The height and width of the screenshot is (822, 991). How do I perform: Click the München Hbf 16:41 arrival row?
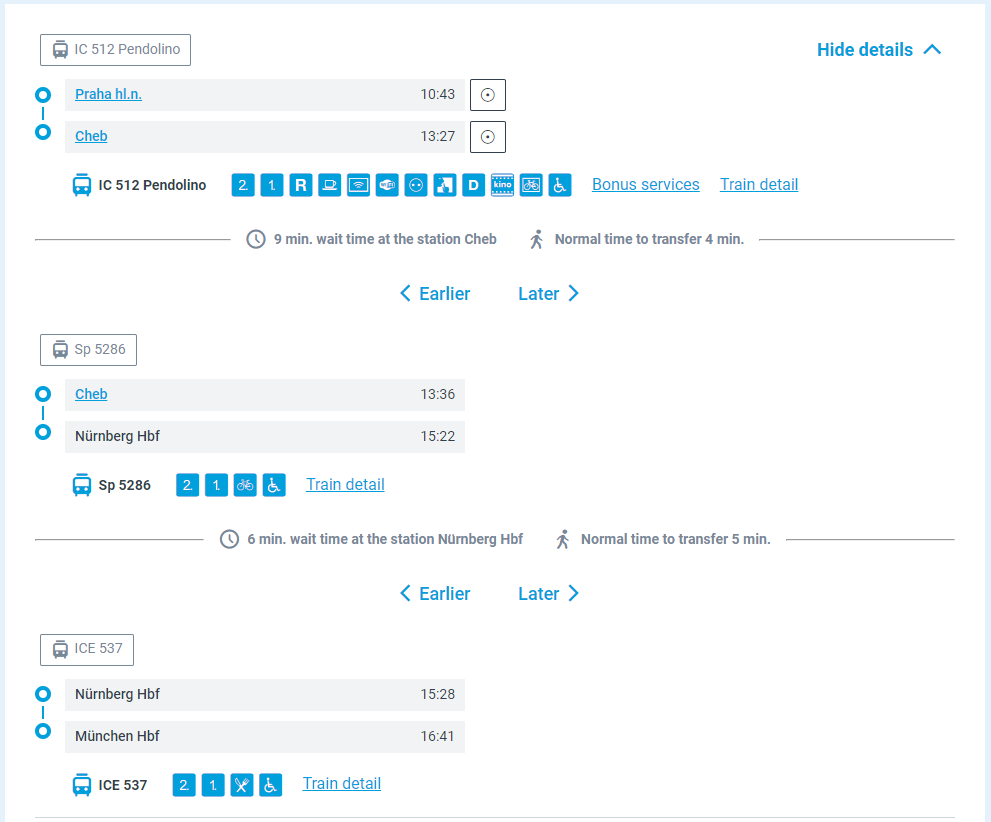pyautogui.click(x=265, y=737)
